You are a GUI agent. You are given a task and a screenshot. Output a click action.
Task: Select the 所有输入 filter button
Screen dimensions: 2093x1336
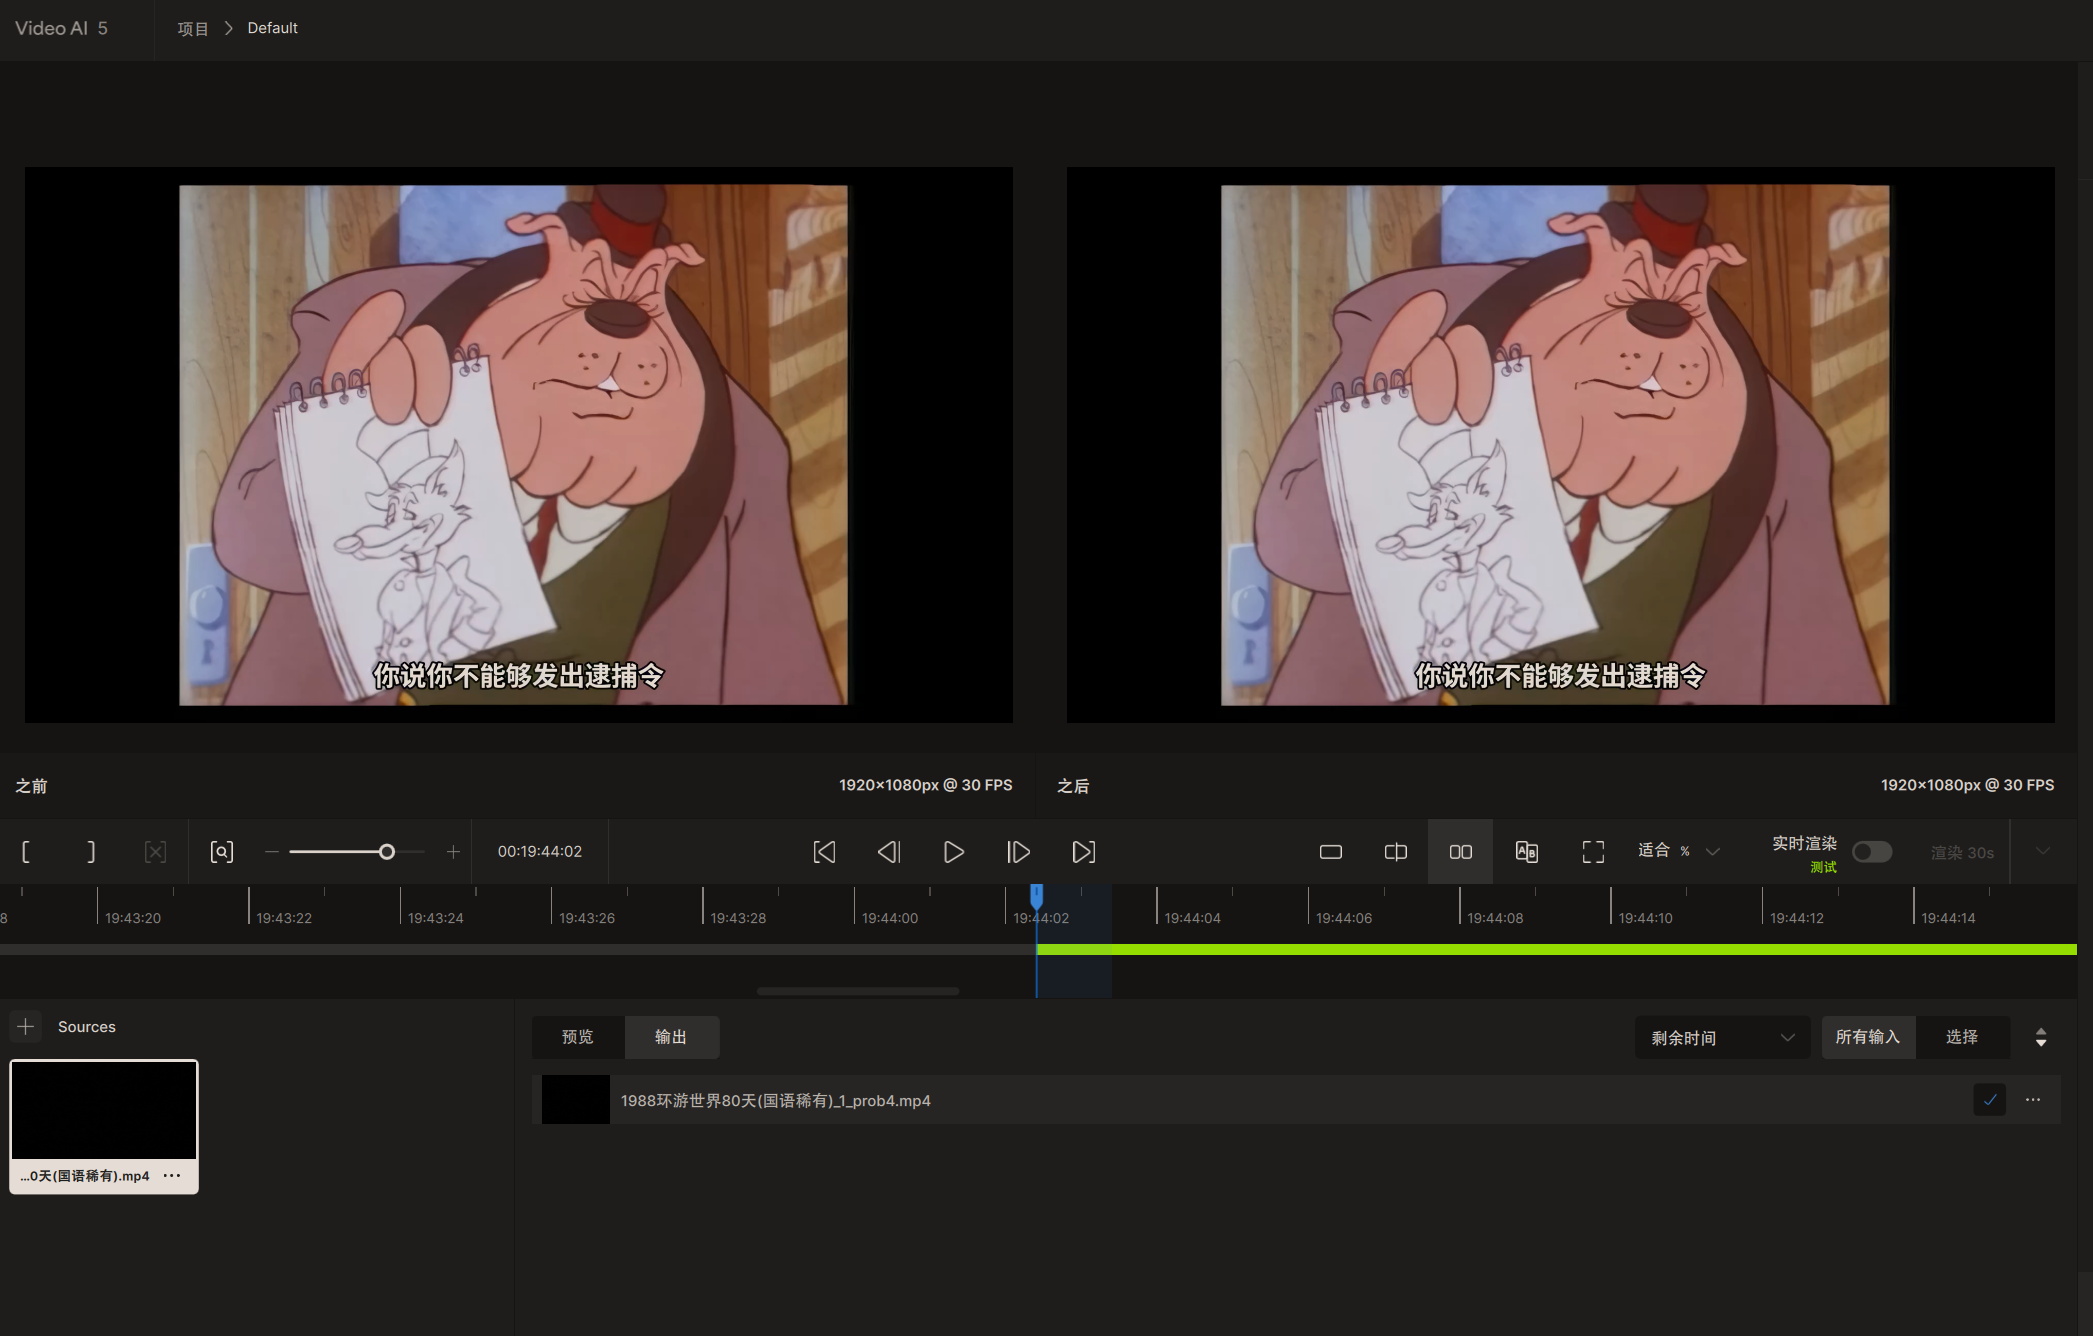pos(1867,1037)
